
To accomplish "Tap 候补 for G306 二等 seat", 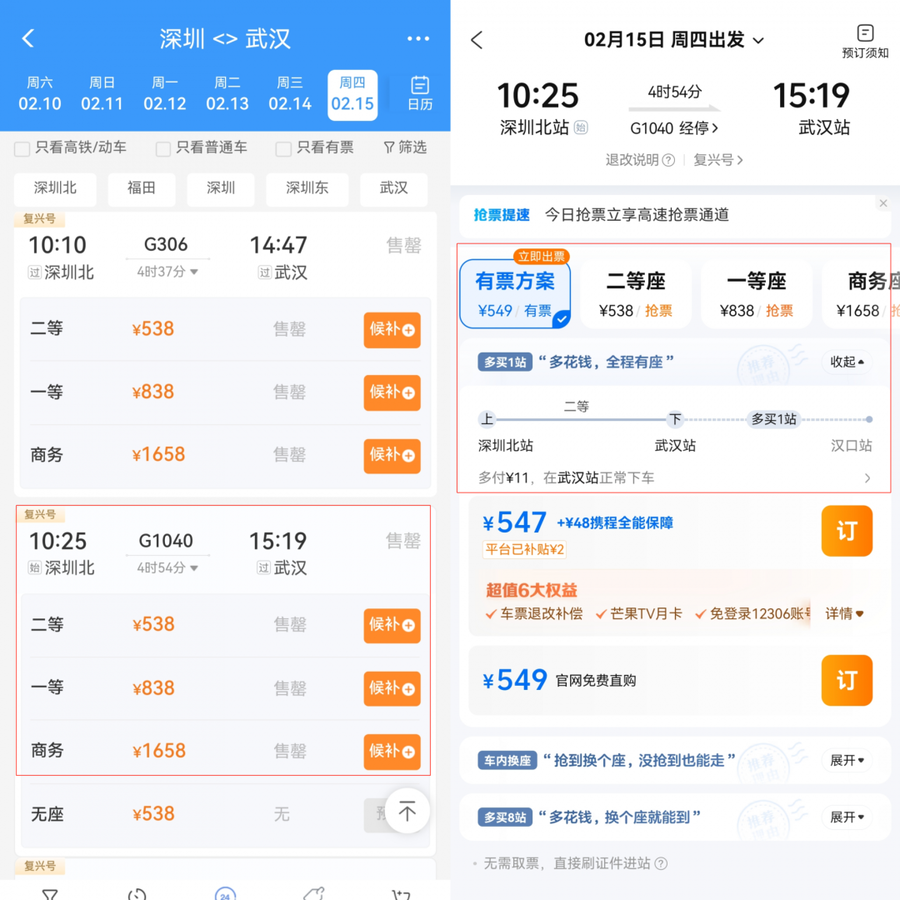I will [392, 330].
